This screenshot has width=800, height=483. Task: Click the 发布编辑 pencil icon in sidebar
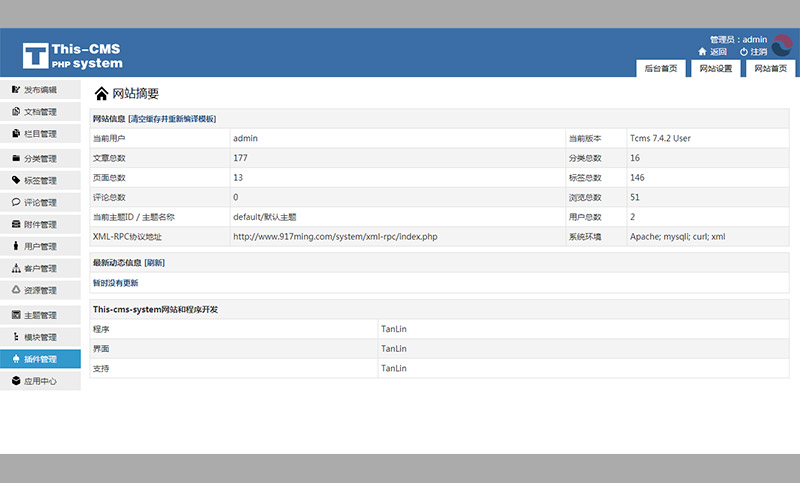click(16, 89)
